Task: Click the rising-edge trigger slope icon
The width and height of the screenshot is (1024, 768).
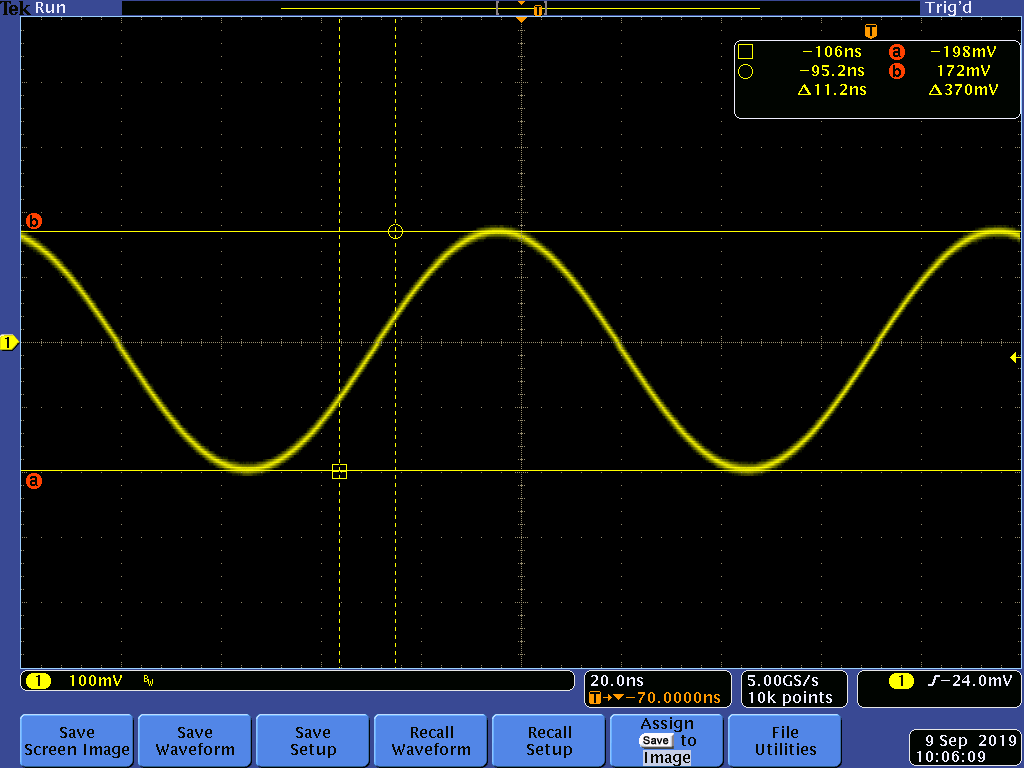Action: (934, 681)
